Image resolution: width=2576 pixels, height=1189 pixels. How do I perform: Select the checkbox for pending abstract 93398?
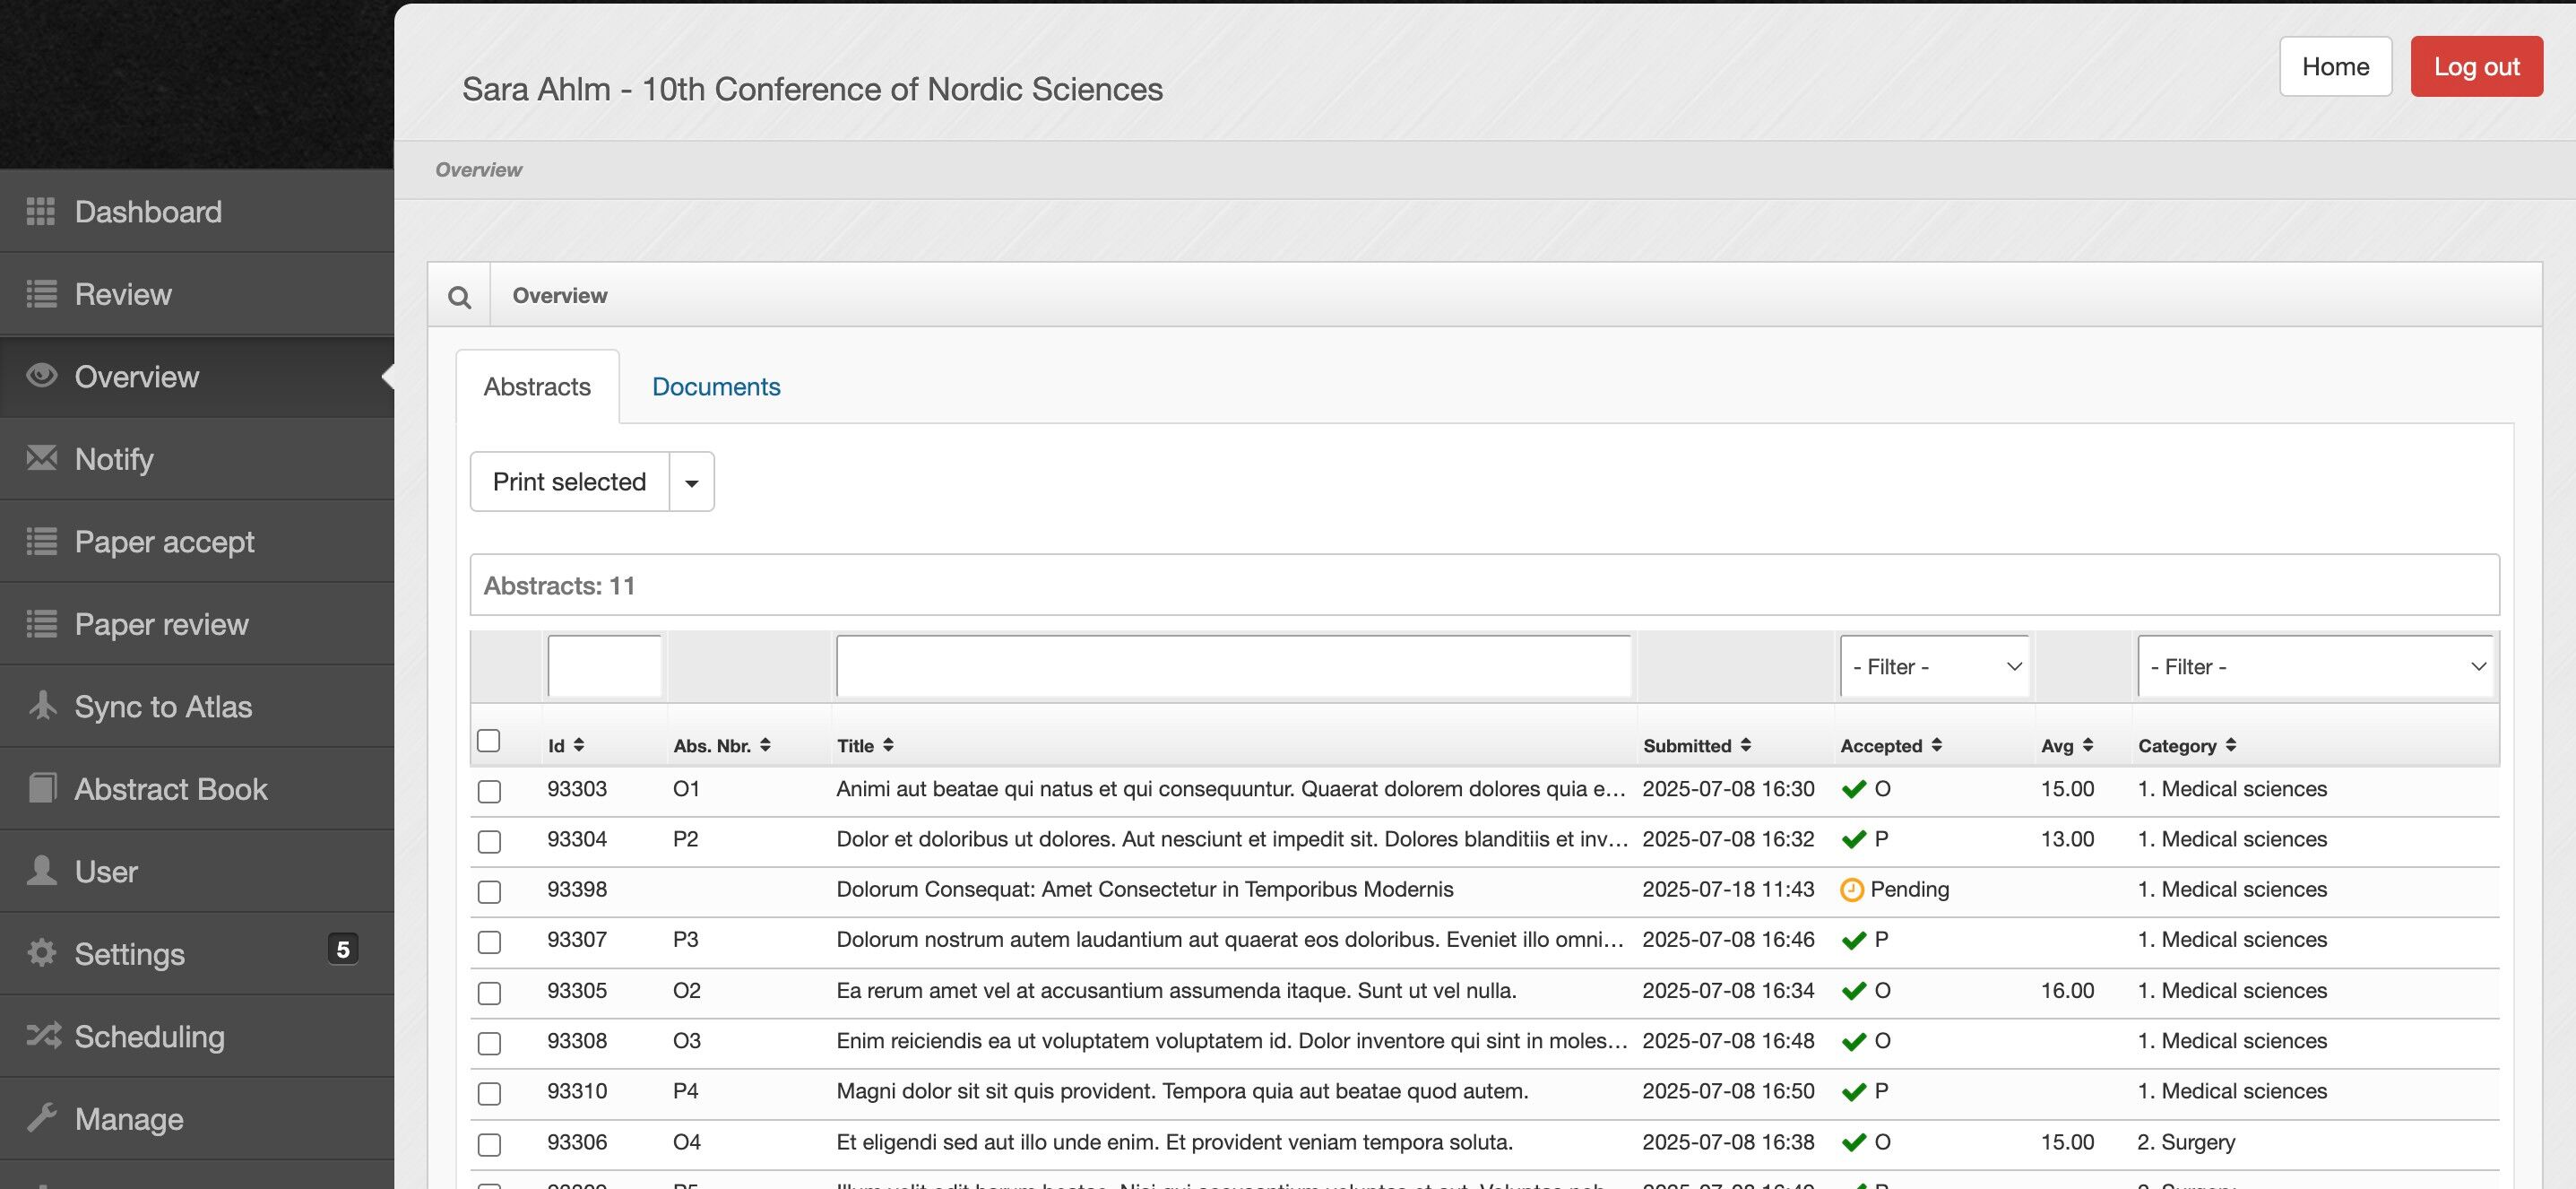click(489, 891)
